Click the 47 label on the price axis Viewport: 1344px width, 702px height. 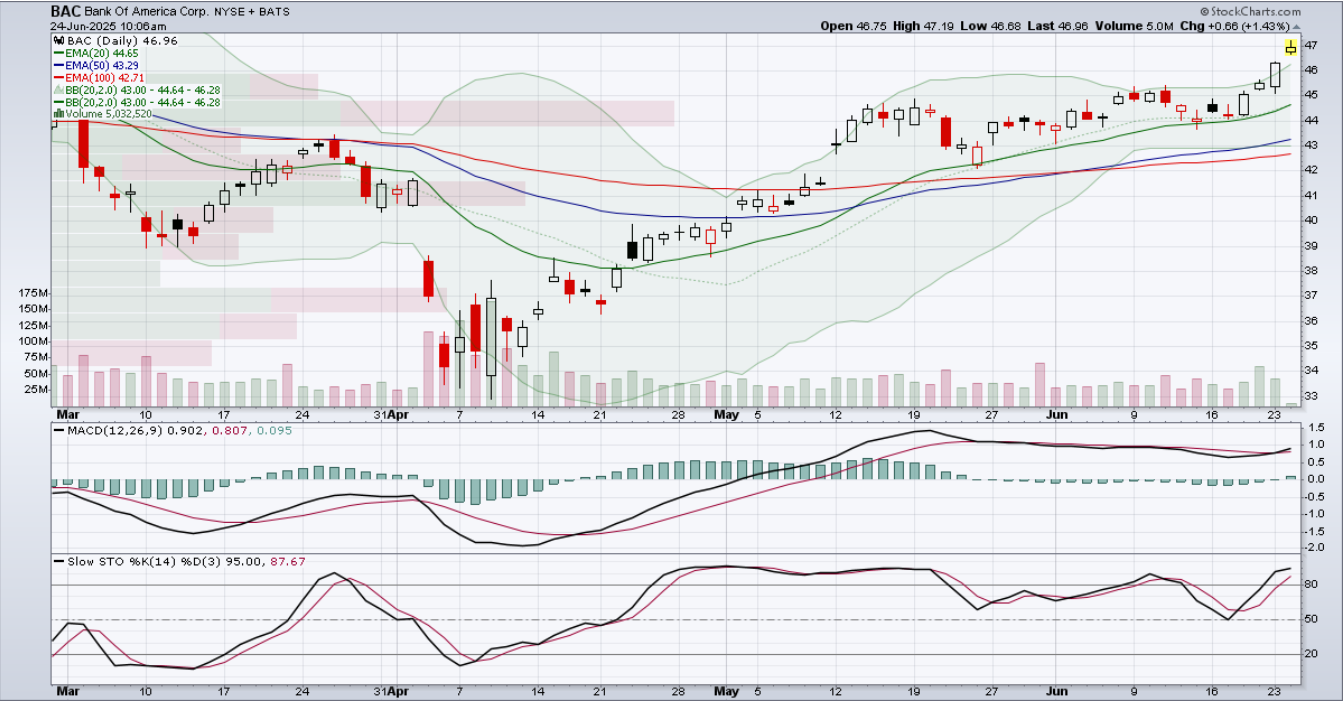click(x=1310, y=45)
